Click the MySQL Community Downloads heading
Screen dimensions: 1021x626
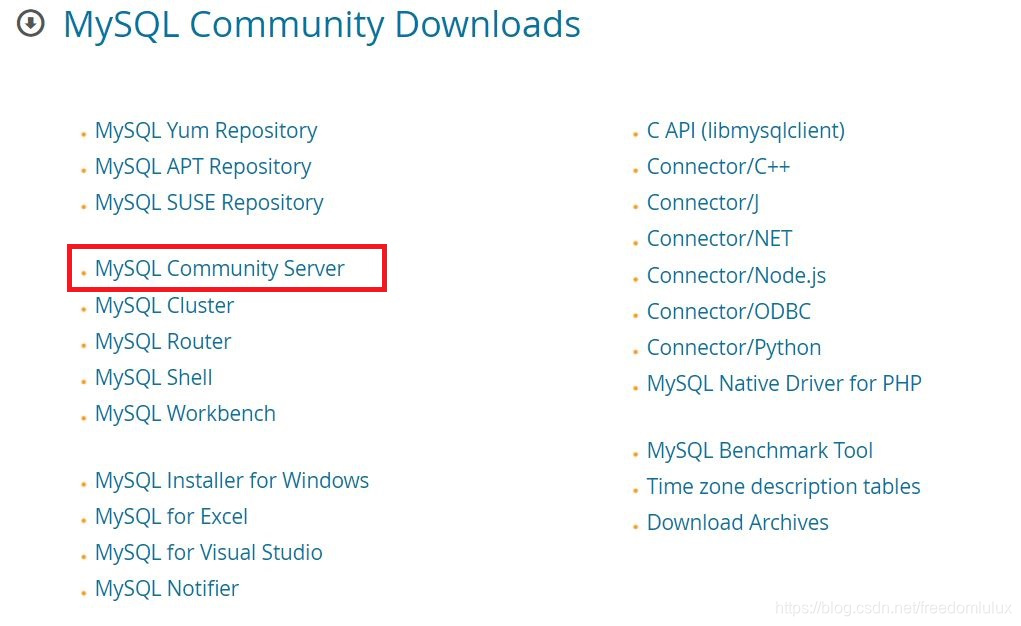pos(322,25)
